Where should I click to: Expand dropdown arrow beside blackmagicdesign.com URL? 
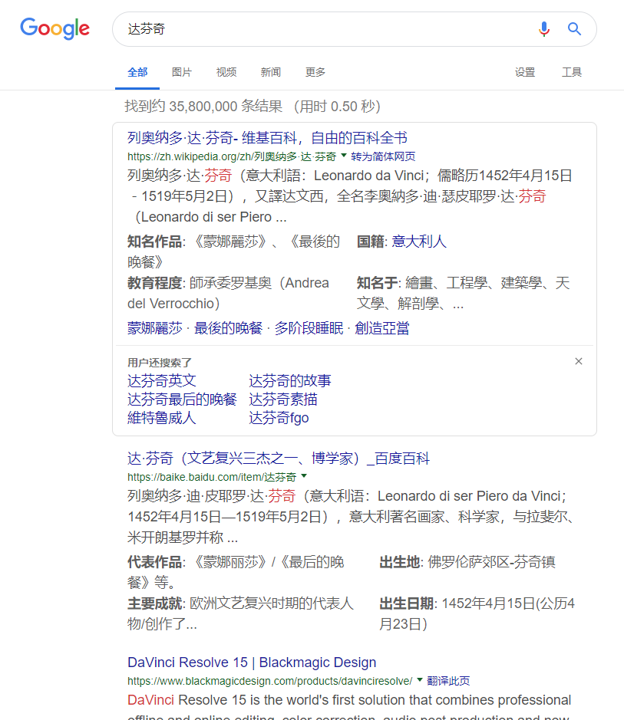point(419,680)
